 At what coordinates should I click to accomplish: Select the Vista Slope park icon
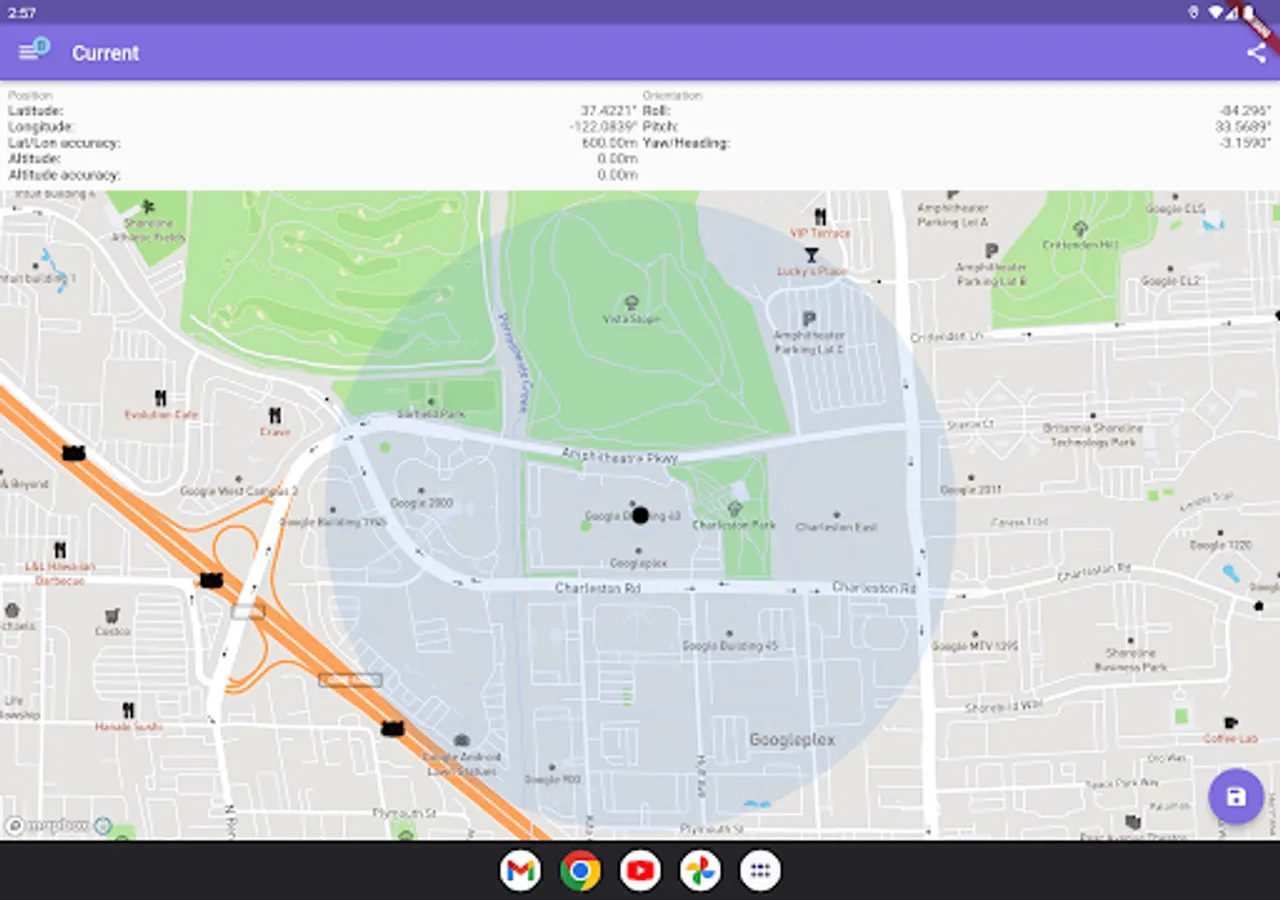631,302
